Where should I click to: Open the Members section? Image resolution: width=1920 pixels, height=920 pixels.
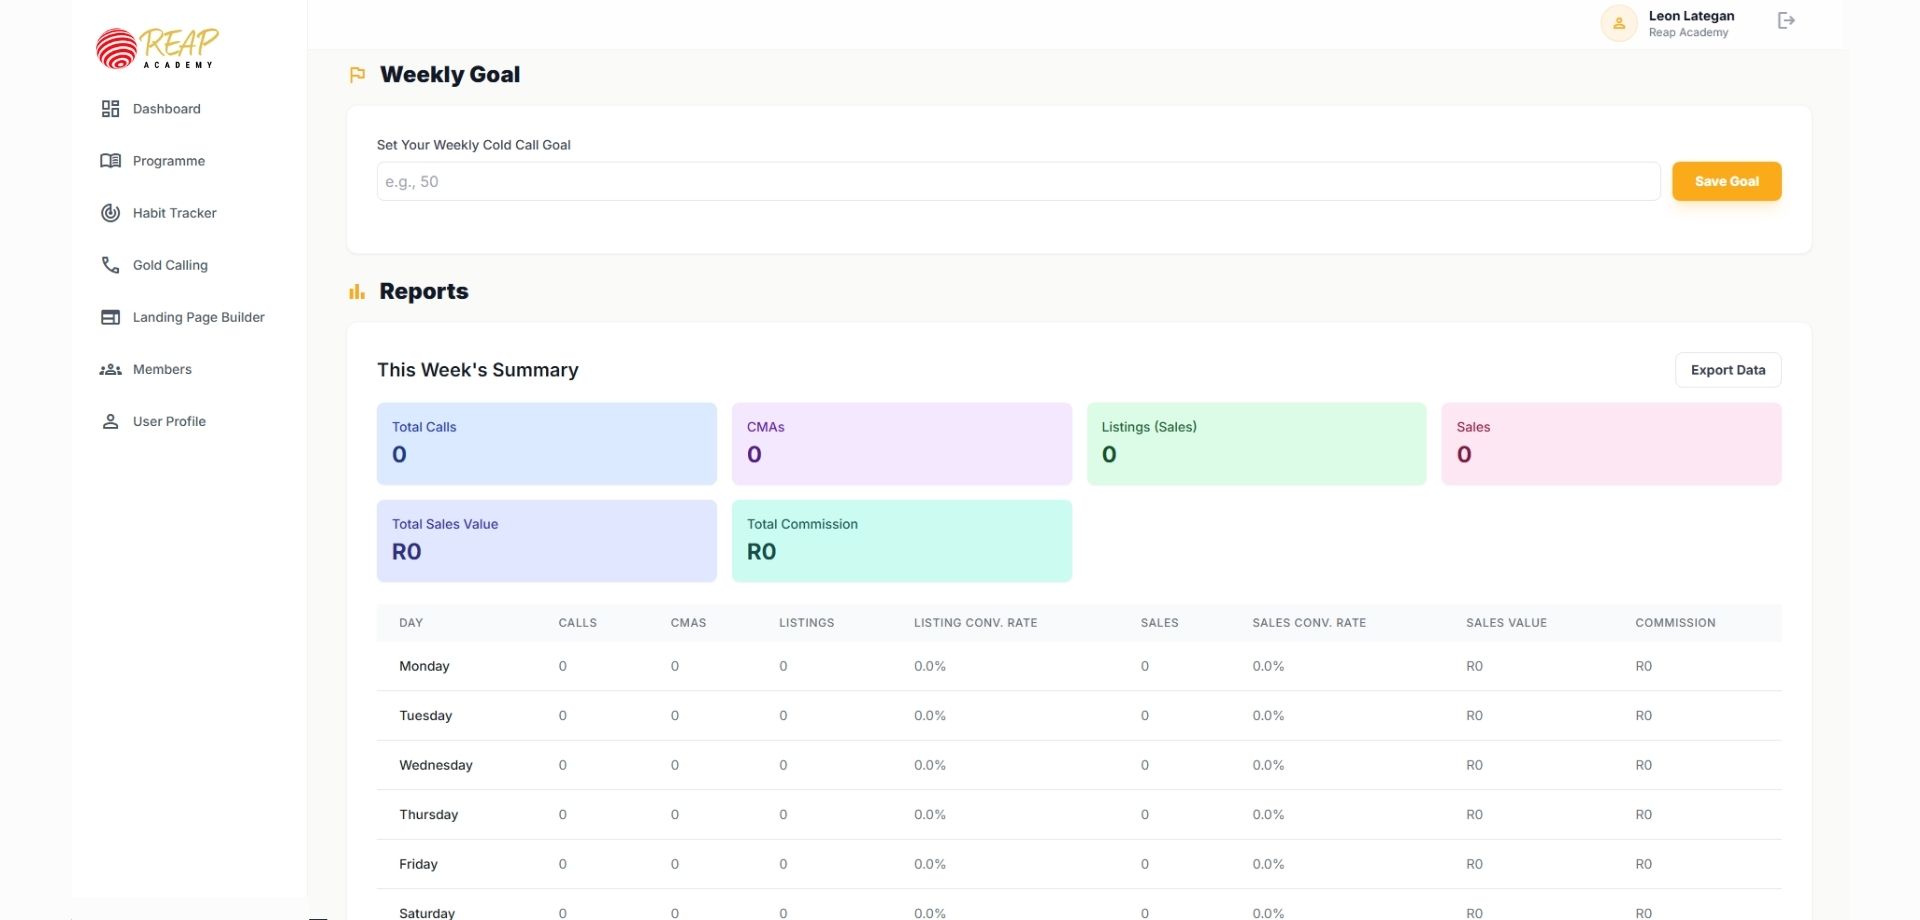tap(162, 369)
